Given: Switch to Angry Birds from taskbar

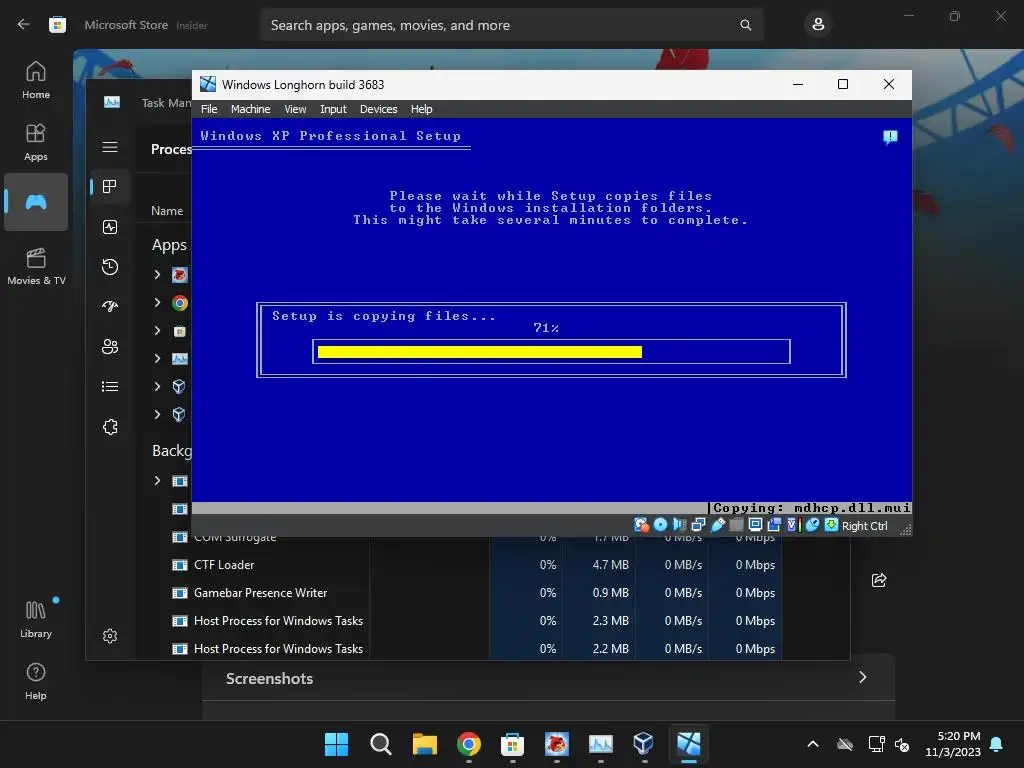Looking at the screenshot, I should click(x=556, y=744).
